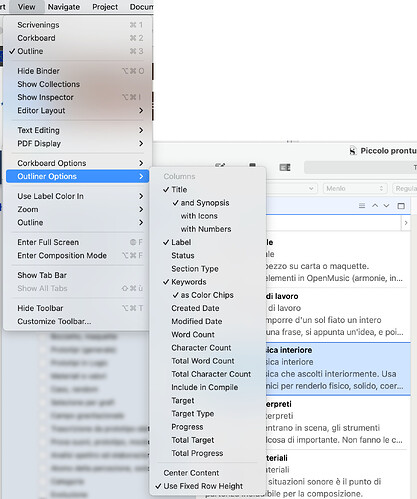Choose Customize Toolbar… entry

click(x=54, y=322)
